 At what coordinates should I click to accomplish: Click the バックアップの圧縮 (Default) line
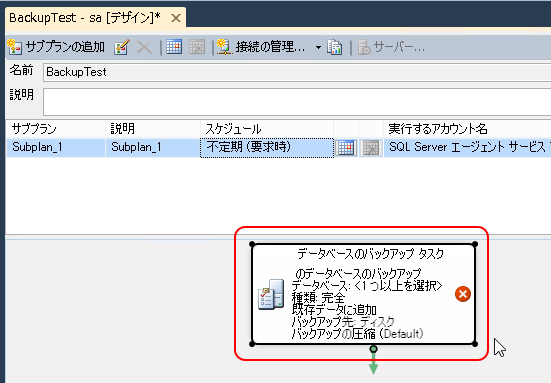[357, 333]
